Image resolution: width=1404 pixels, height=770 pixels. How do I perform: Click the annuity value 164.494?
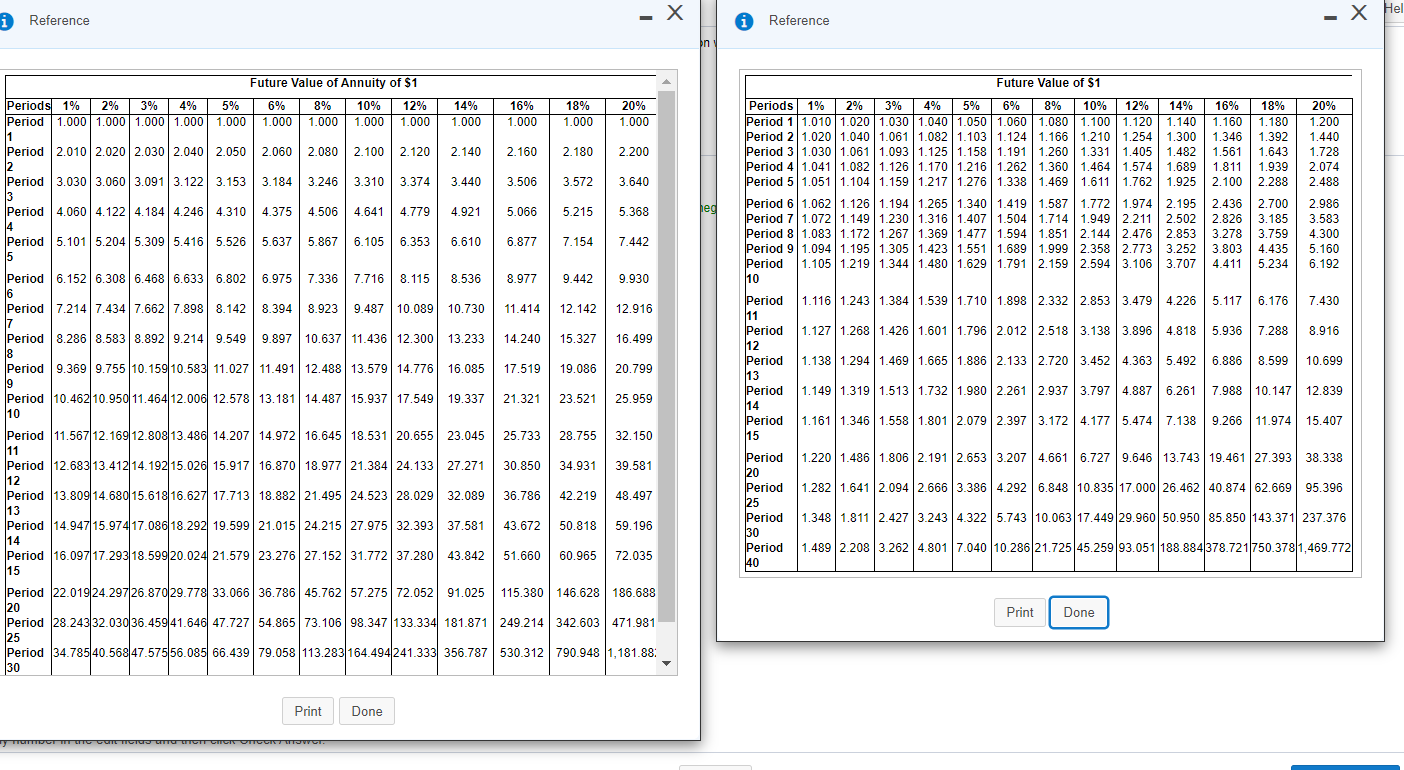368,653
